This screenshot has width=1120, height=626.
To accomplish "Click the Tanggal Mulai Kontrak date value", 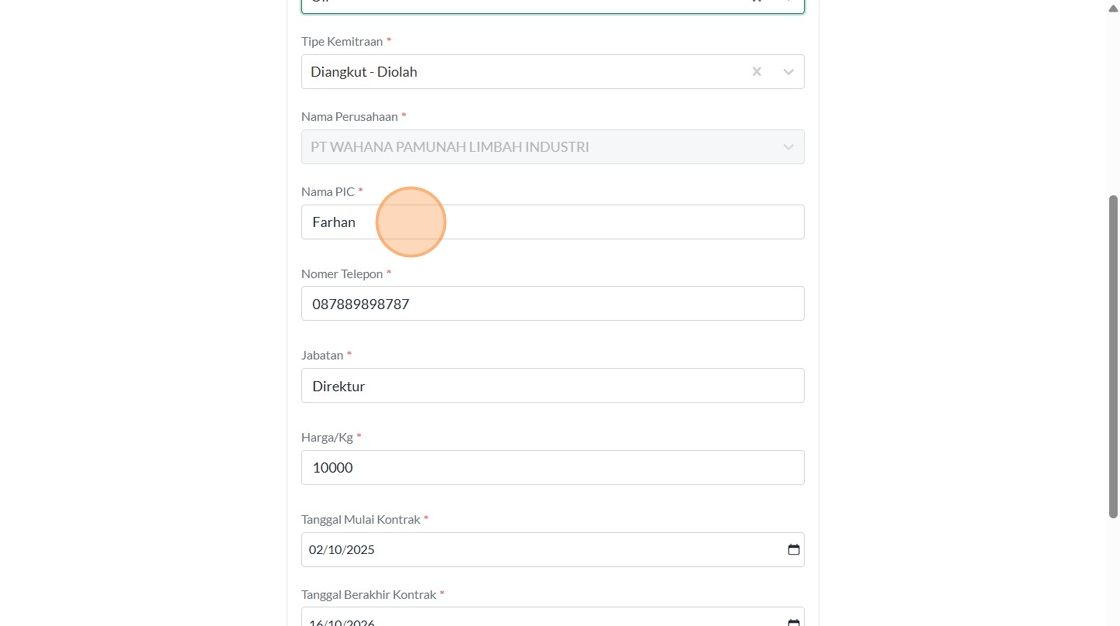I will point(342,550).
